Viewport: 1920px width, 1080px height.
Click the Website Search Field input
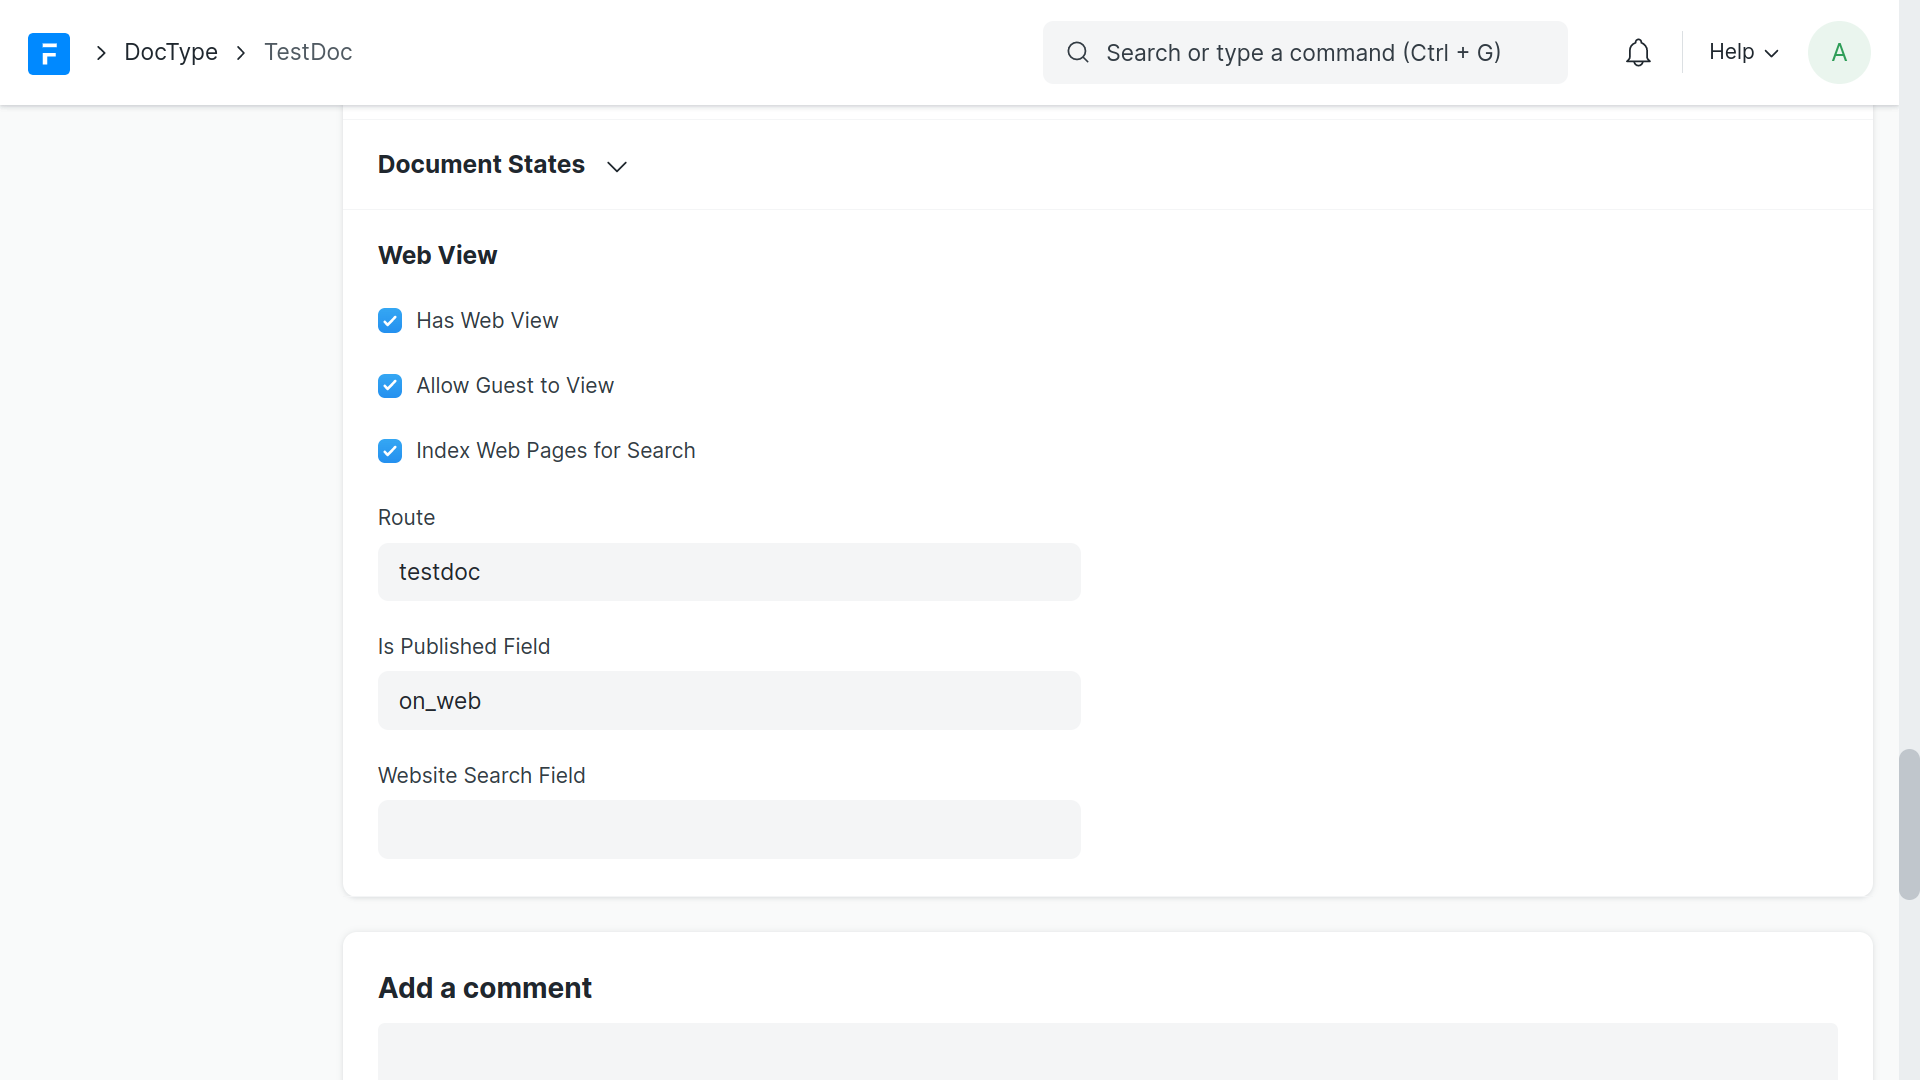pos(729,830)
